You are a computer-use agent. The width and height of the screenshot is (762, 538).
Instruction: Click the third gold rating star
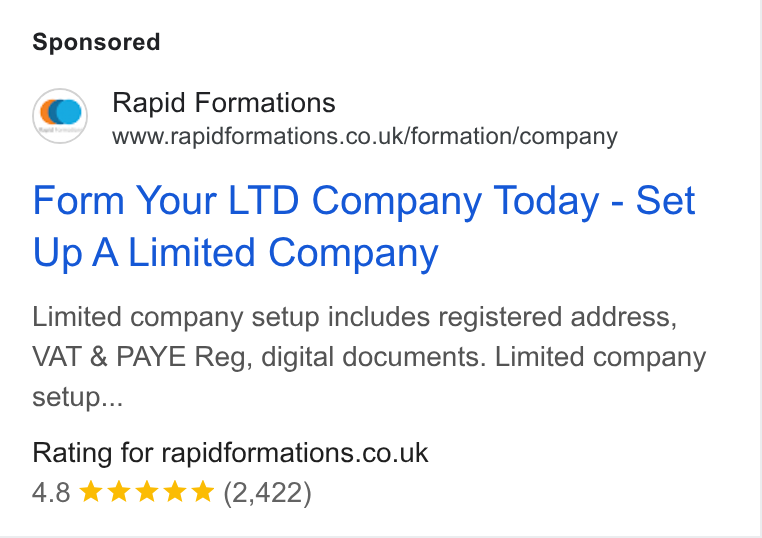(147, 491)
